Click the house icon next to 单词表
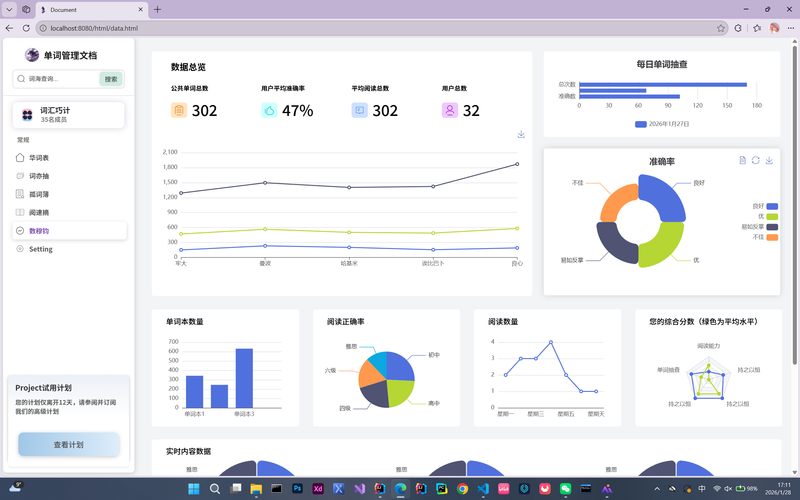This screenshot has width=800, height=500. 20,158
